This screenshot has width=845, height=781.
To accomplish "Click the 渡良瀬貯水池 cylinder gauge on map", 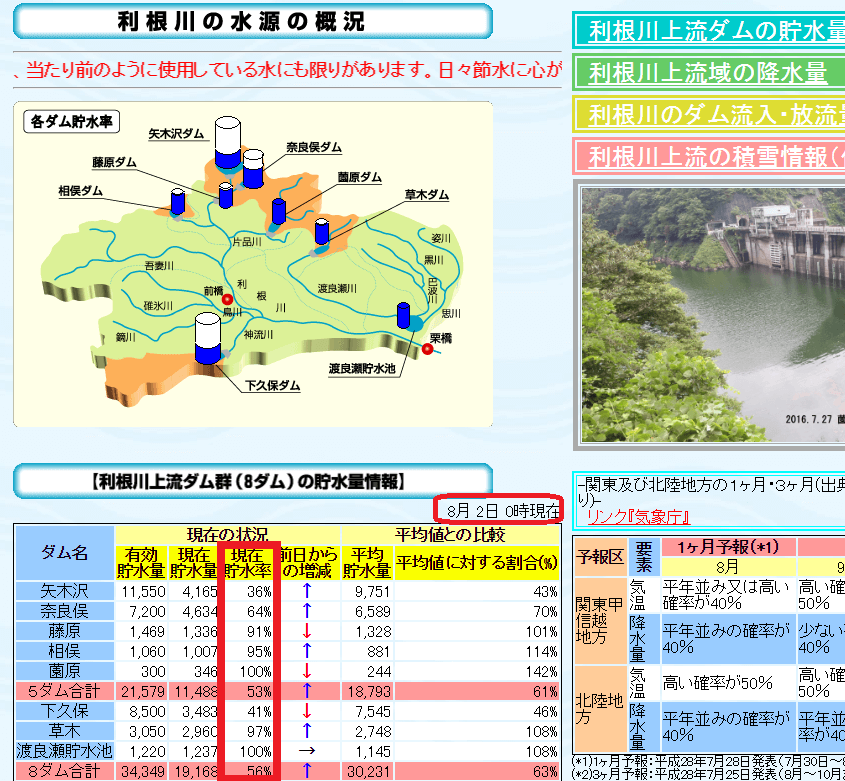I will [403, 315].
